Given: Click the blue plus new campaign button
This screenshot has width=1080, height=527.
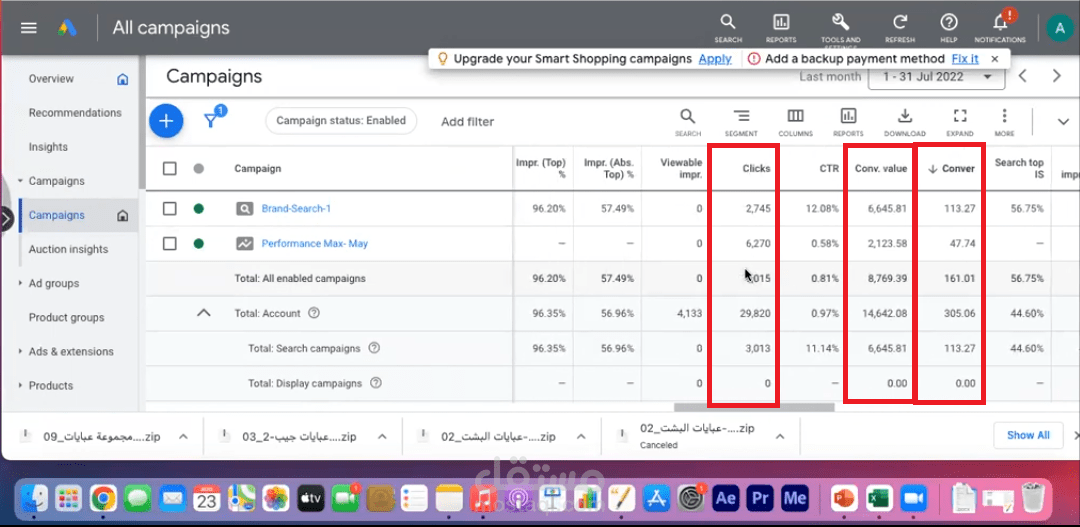Looking at the screenshot, I should [166, 121].
